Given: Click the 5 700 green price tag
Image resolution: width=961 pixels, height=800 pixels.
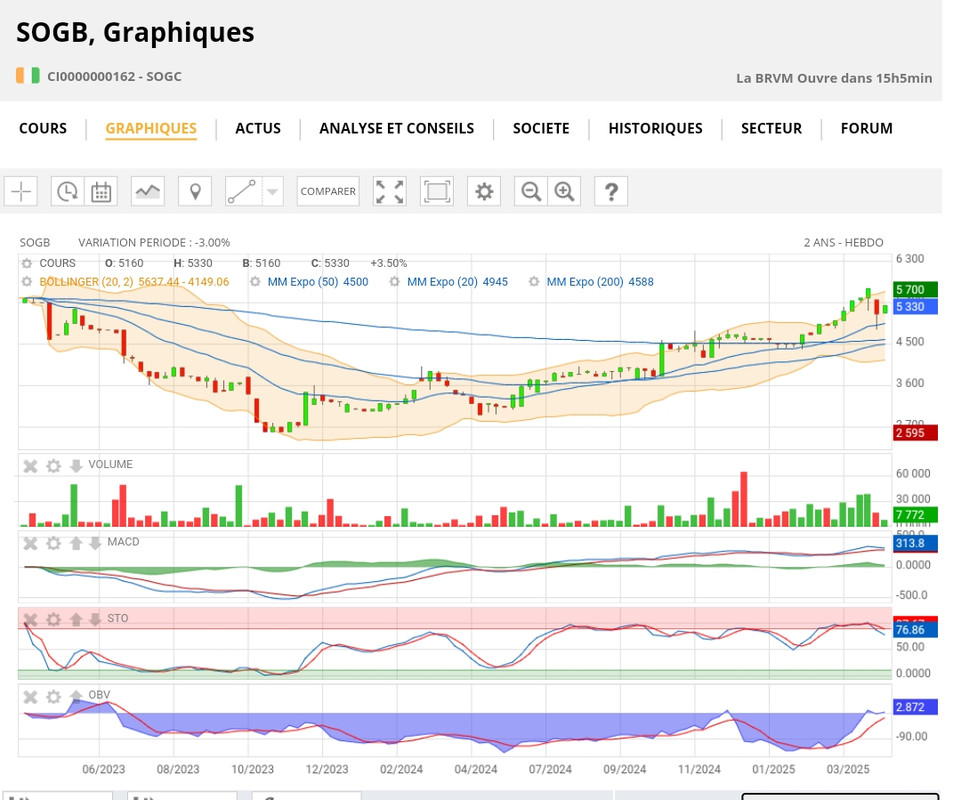Looking at the screenshot, I should point(915,289).
